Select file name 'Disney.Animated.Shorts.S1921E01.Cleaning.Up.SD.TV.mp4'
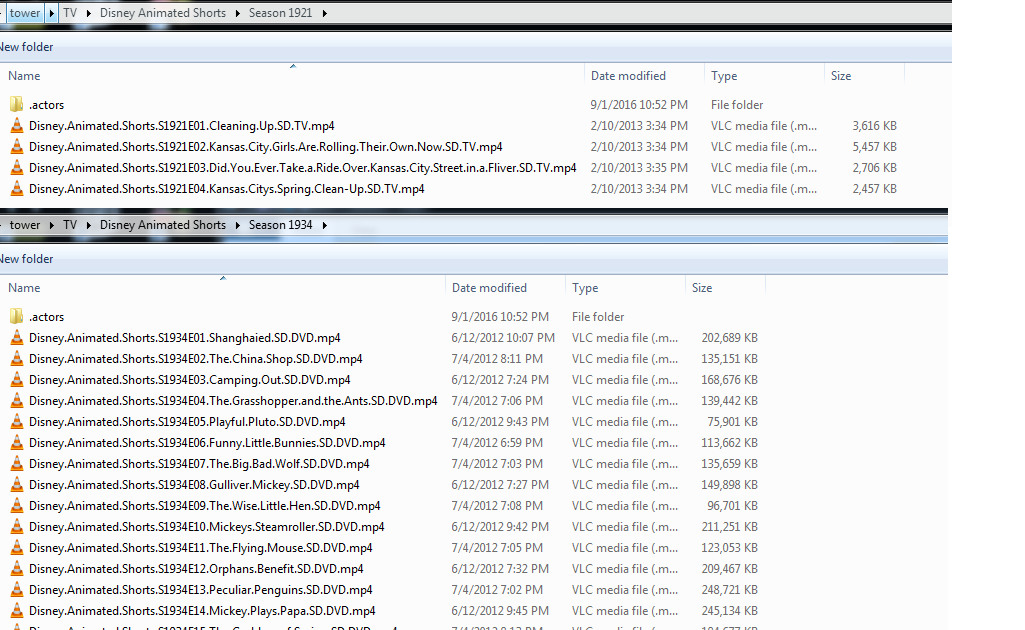 point(182,125)
